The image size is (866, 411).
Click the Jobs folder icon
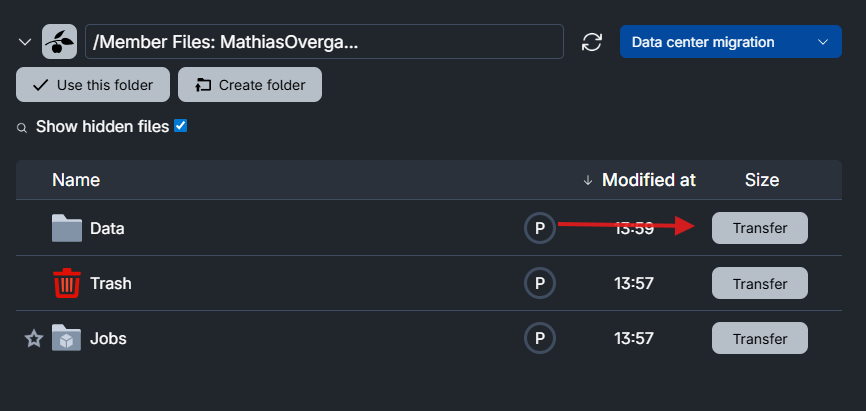(x=66, y=339)
